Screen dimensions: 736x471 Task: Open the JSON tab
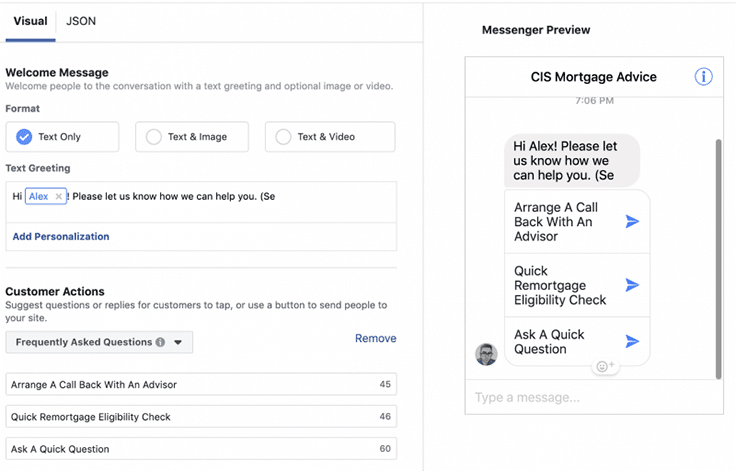pyautogui.click(x=81, y=21)
